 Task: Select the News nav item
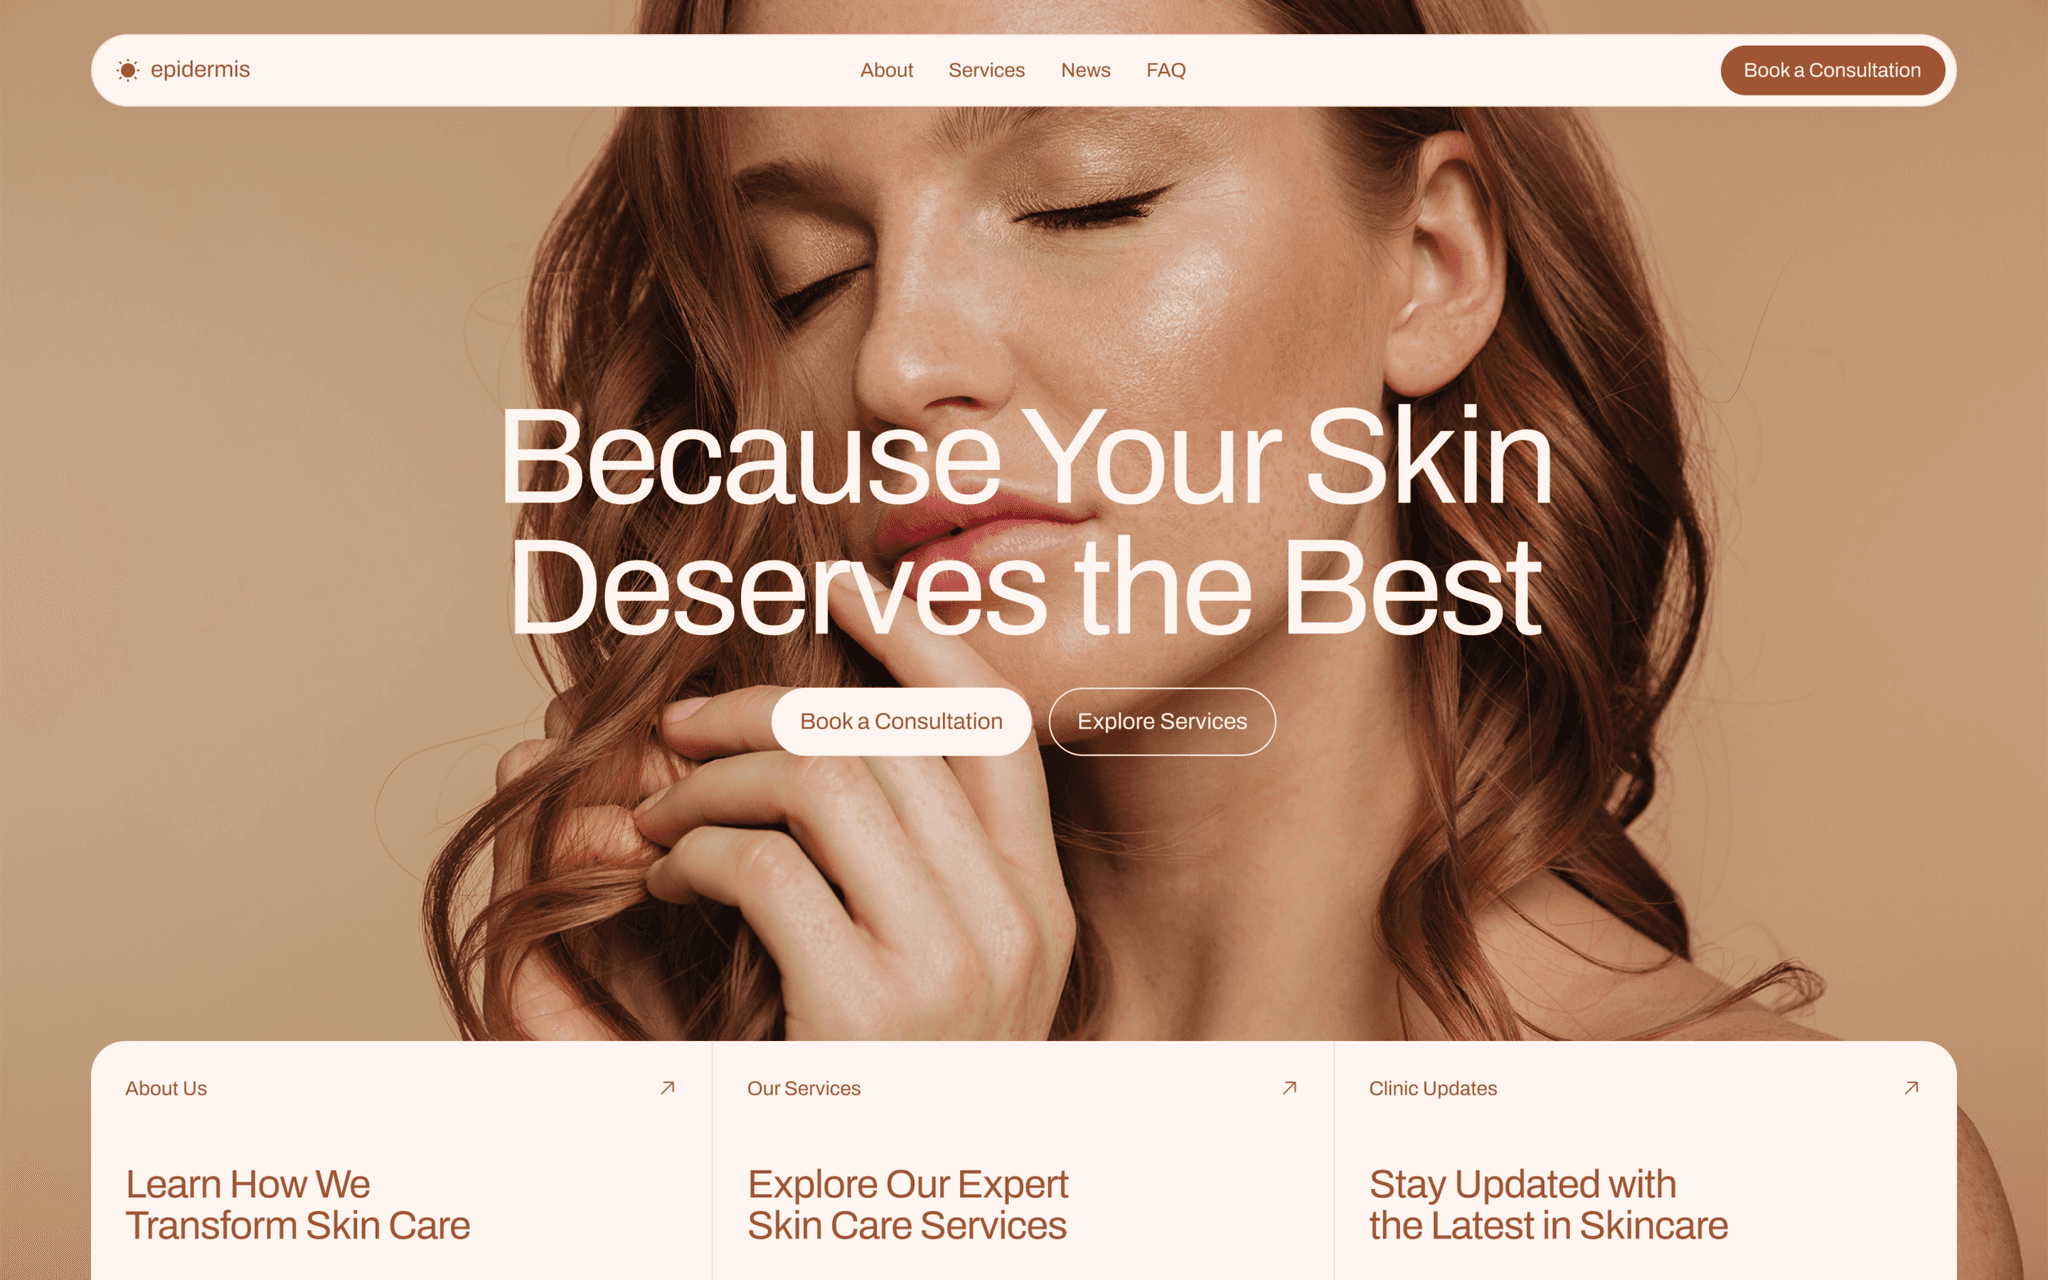coord(1086,70)
